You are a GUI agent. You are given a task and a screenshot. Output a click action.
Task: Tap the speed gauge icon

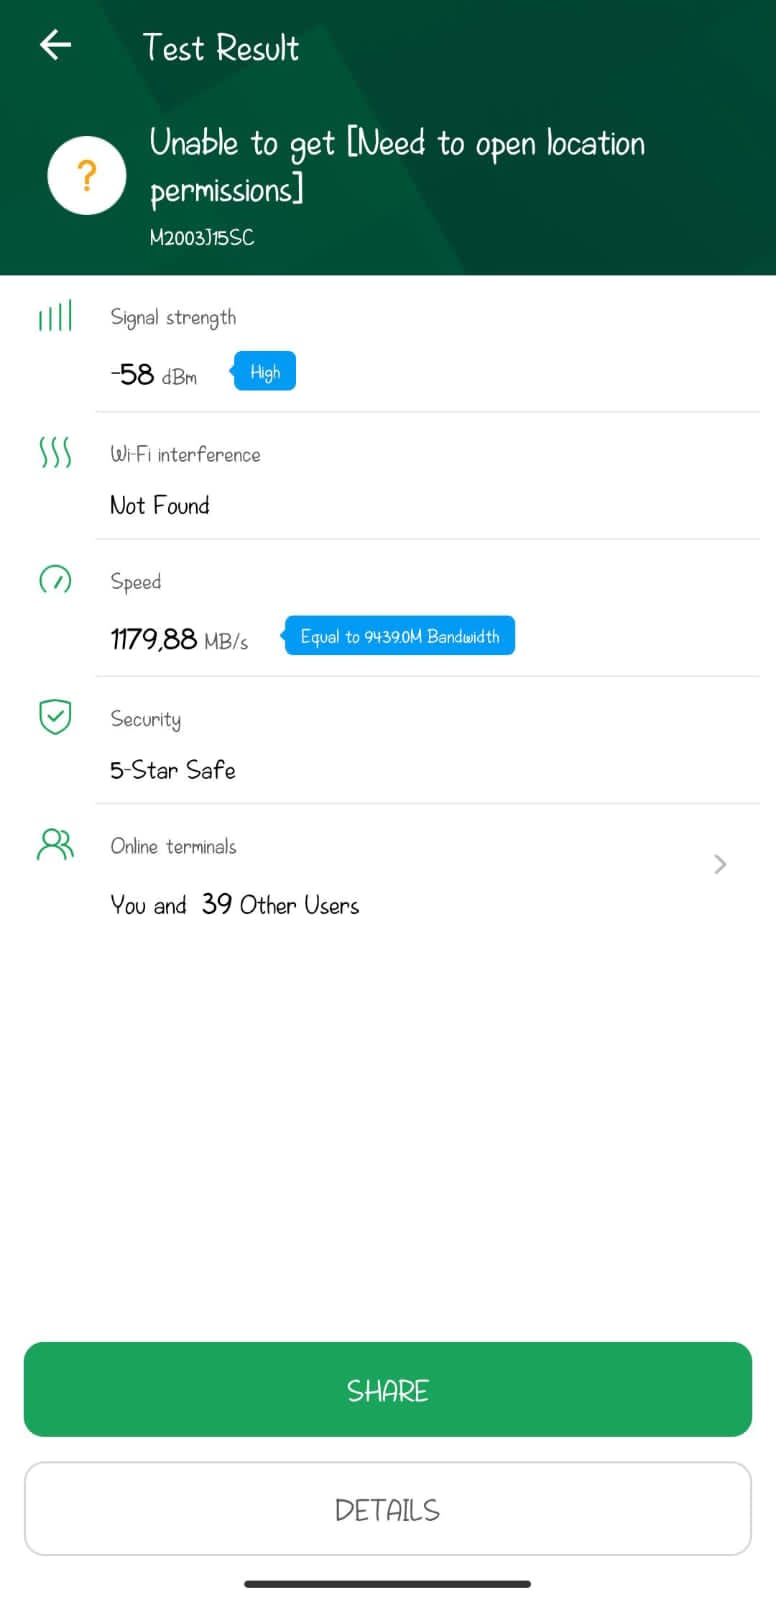[x=55, y=579]
